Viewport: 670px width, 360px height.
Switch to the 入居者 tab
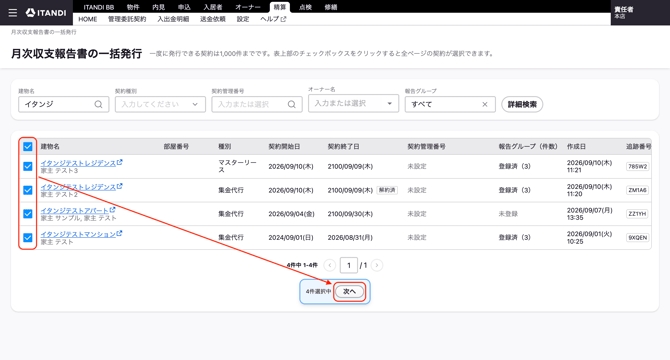213,7
